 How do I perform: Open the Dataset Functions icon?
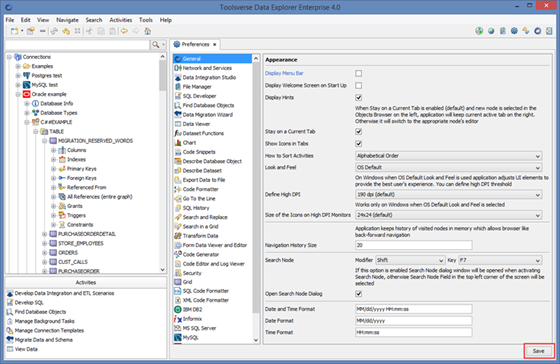pyautogui.click(x=178, y=133)
